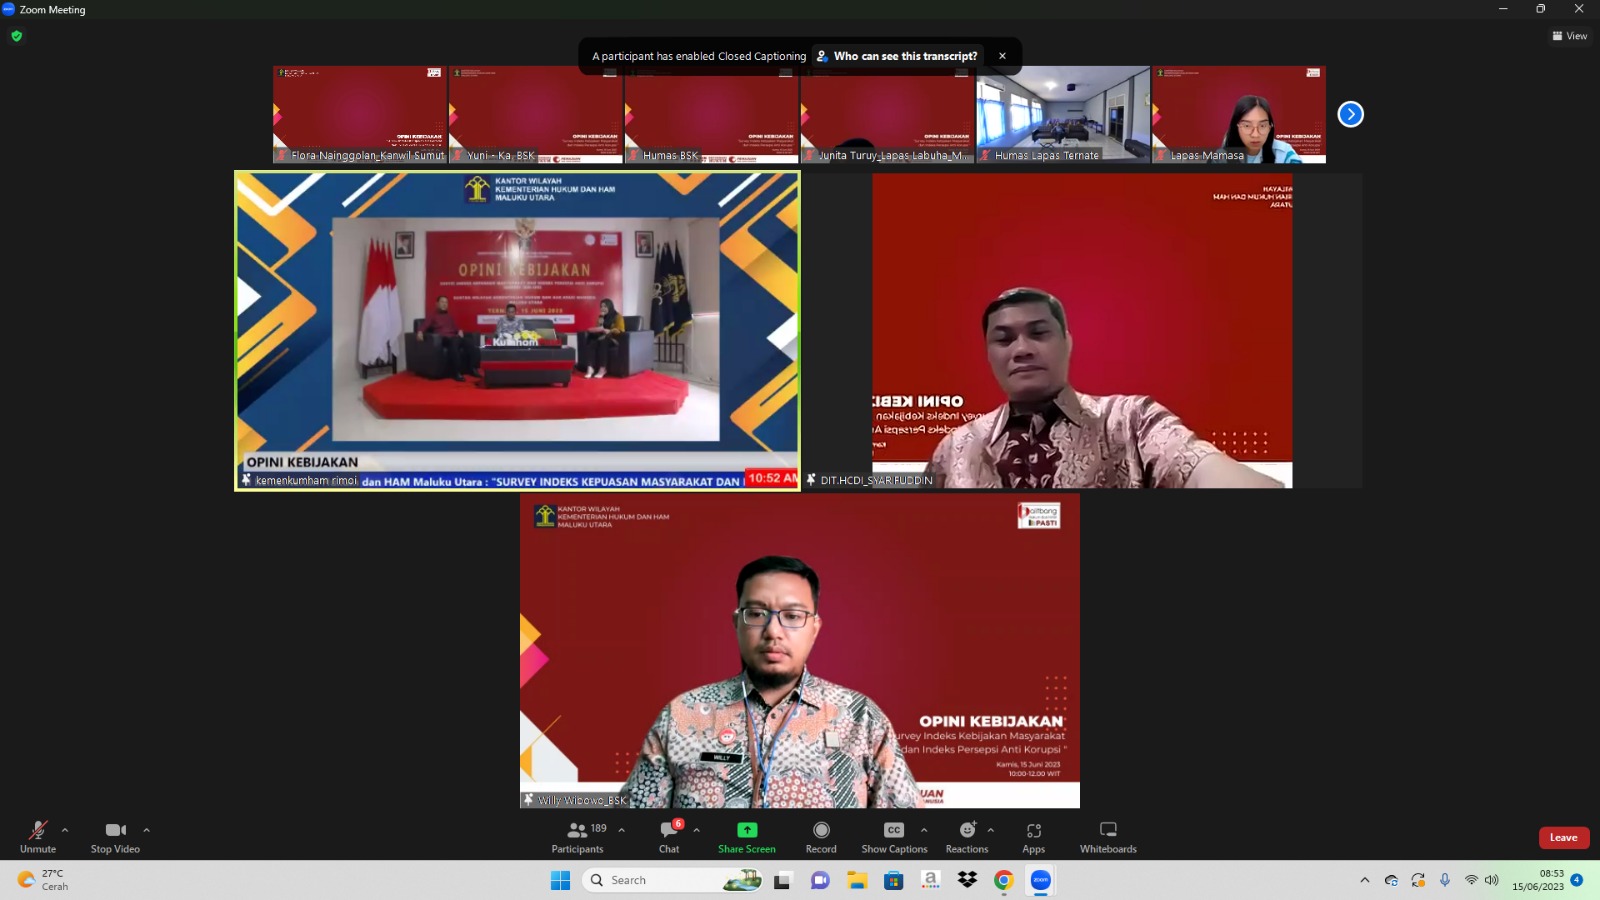Viewport: 1600px width, 900px height.
Task: Show next page of participant thumbnails
Action: (x=1350, y=114)
